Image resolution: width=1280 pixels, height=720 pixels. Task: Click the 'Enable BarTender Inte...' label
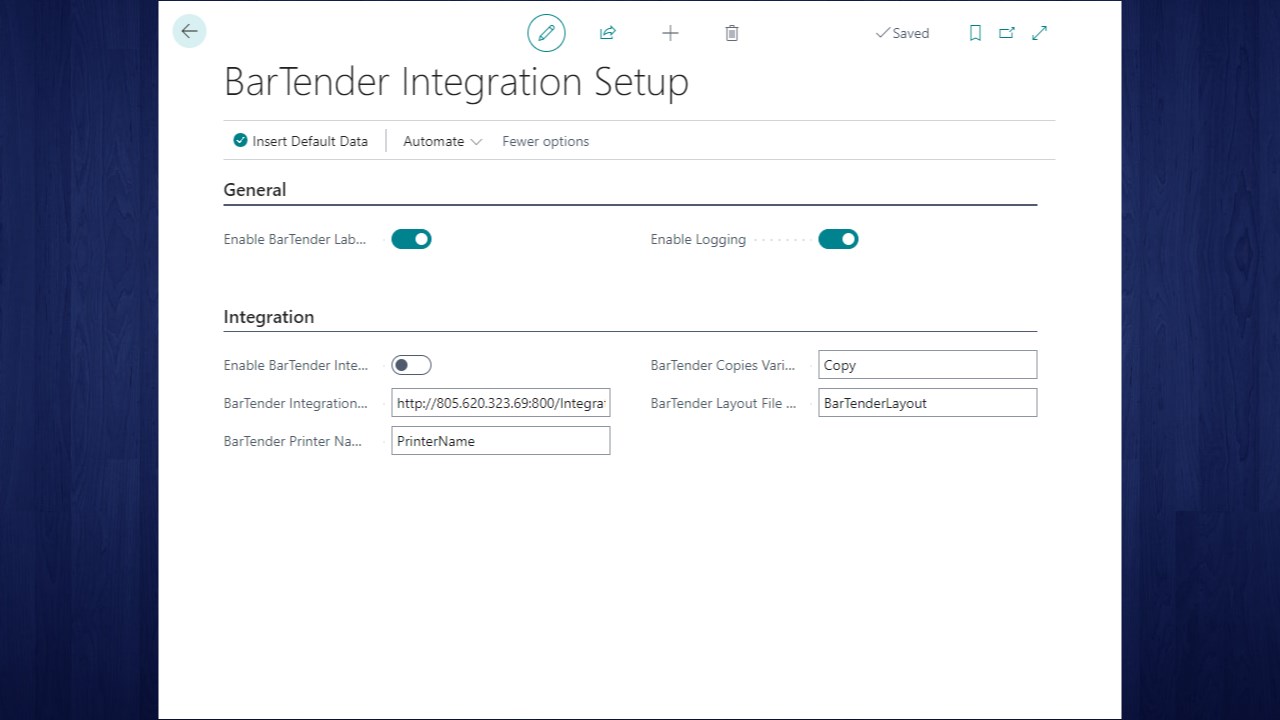(296, 365)
